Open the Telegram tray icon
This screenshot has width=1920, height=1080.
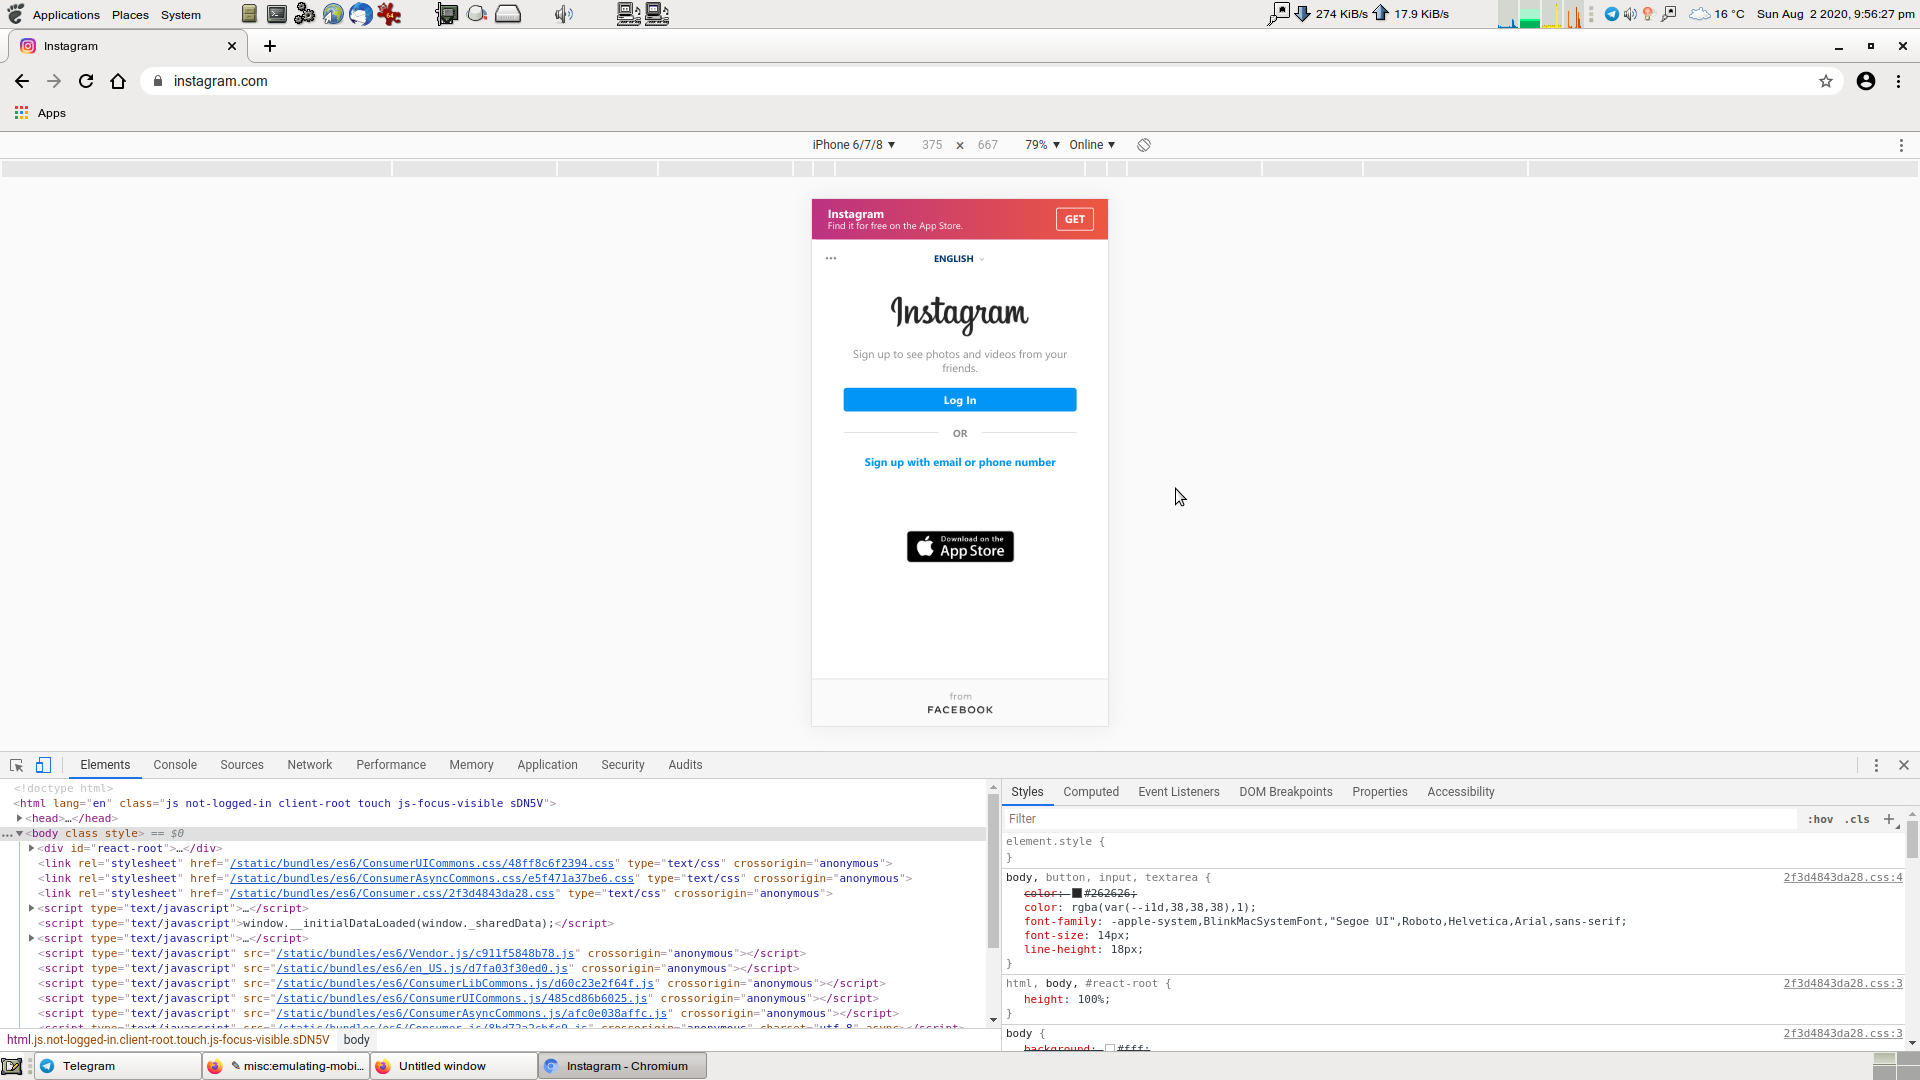[x=1612, y=14]
